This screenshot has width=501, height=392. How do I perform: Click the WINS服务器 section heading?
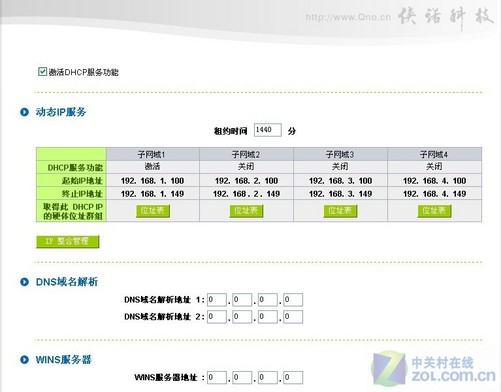63,360
